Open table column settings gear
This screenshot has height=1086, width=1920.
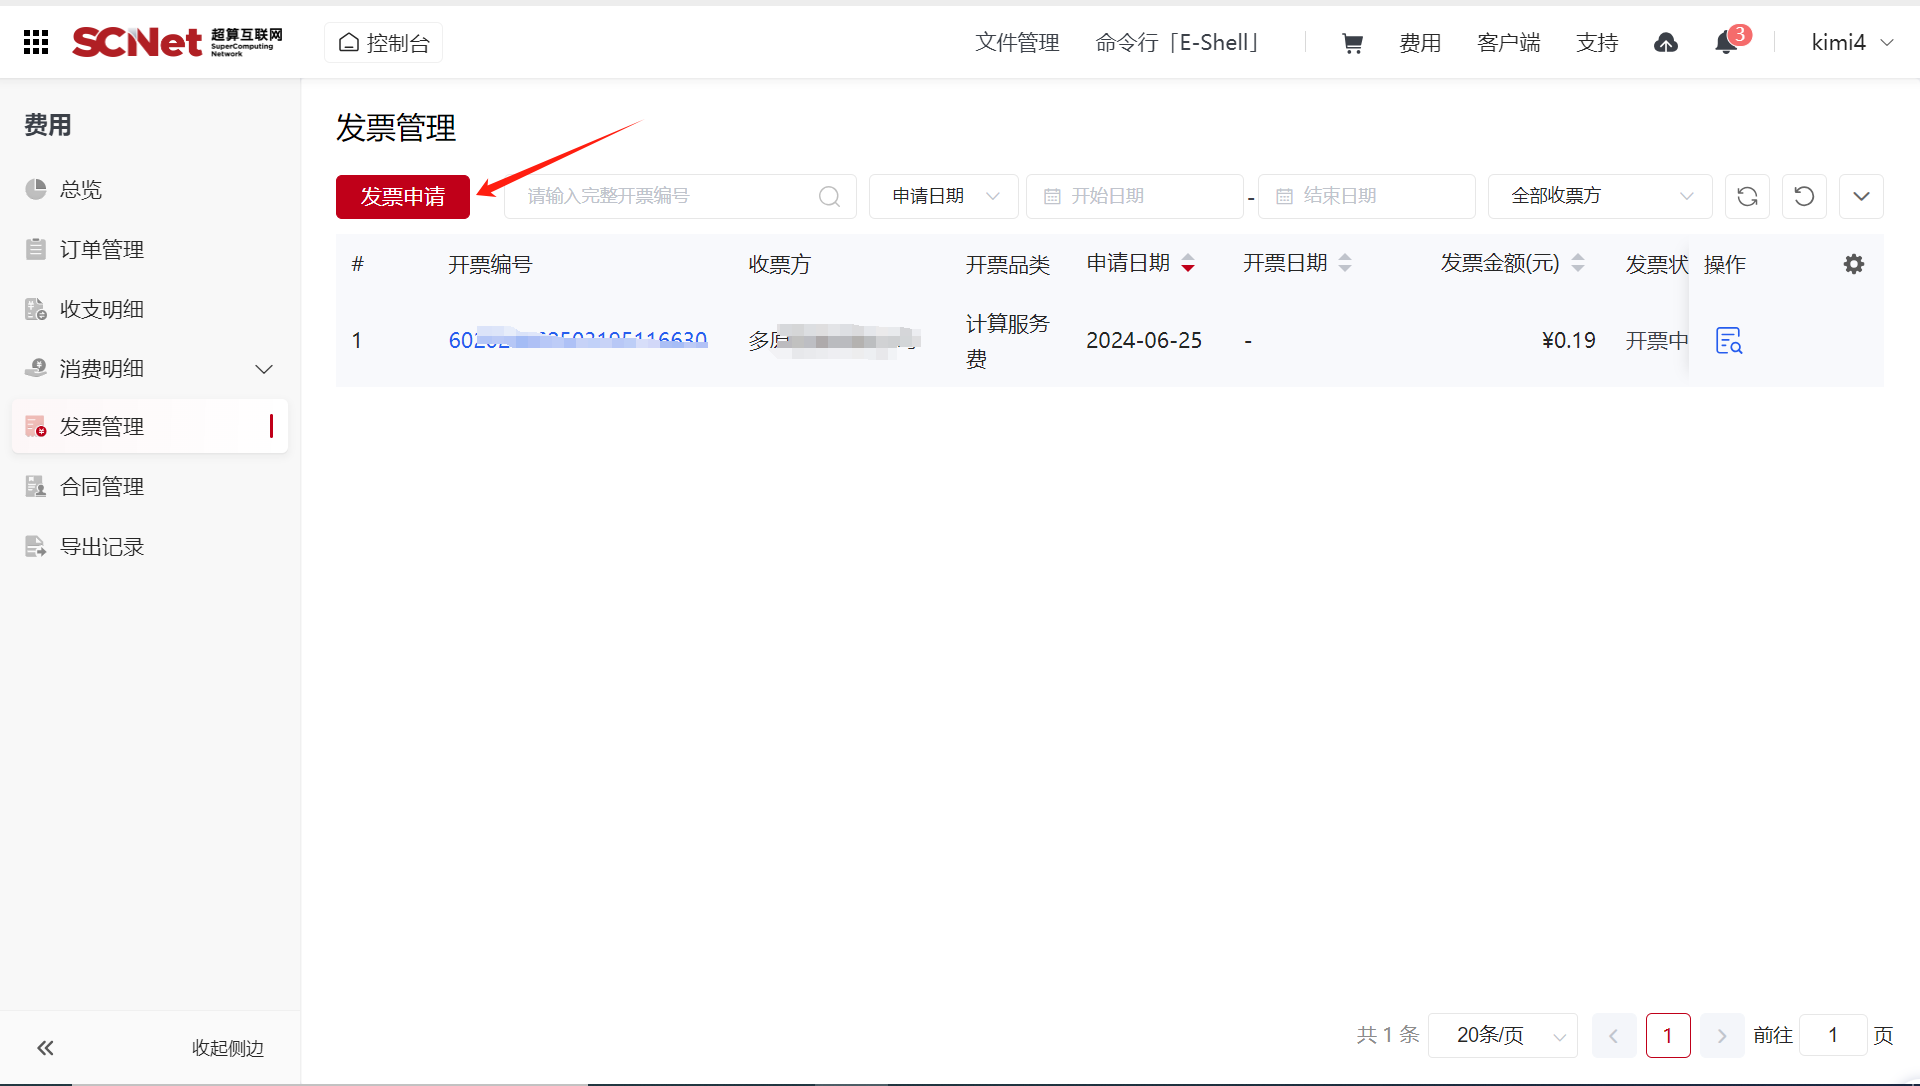pyautogui.click(x=1854, y=264)
